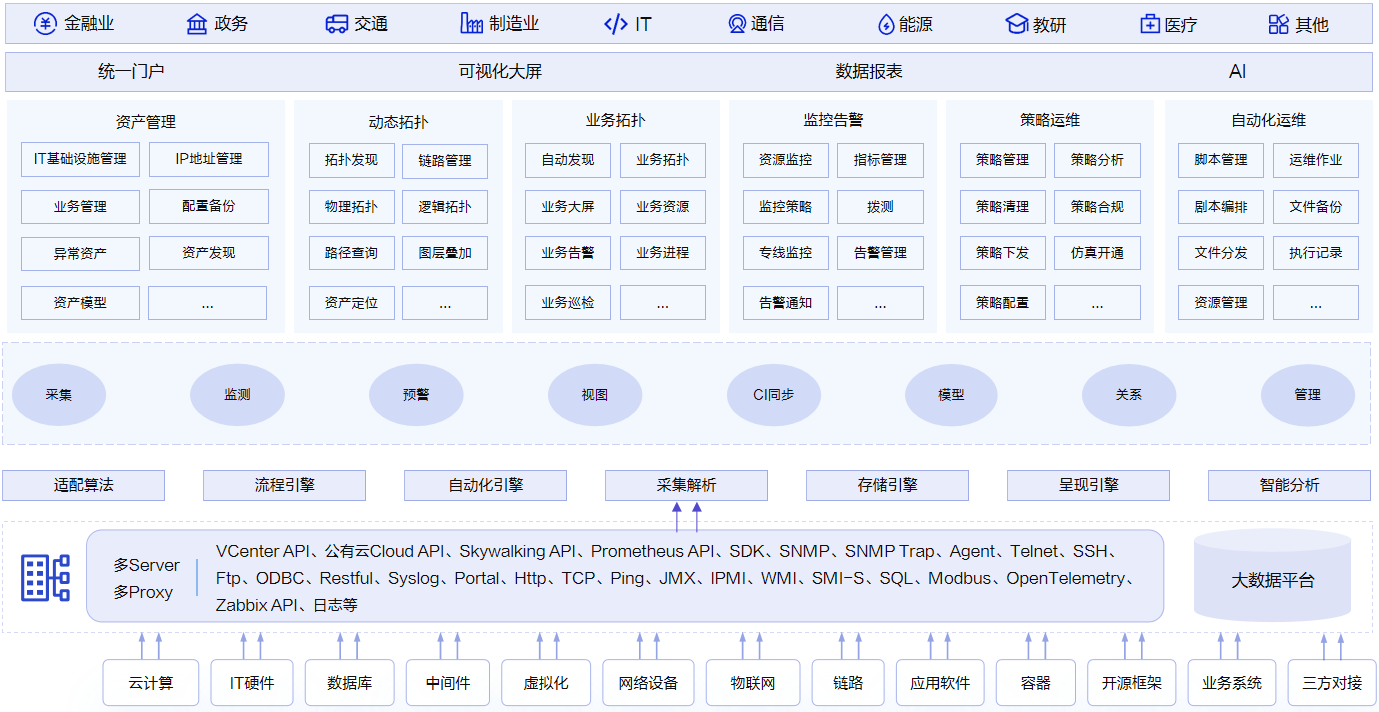Click the 监测 oval
This screenshot has height=712, width=1379.
237,395
